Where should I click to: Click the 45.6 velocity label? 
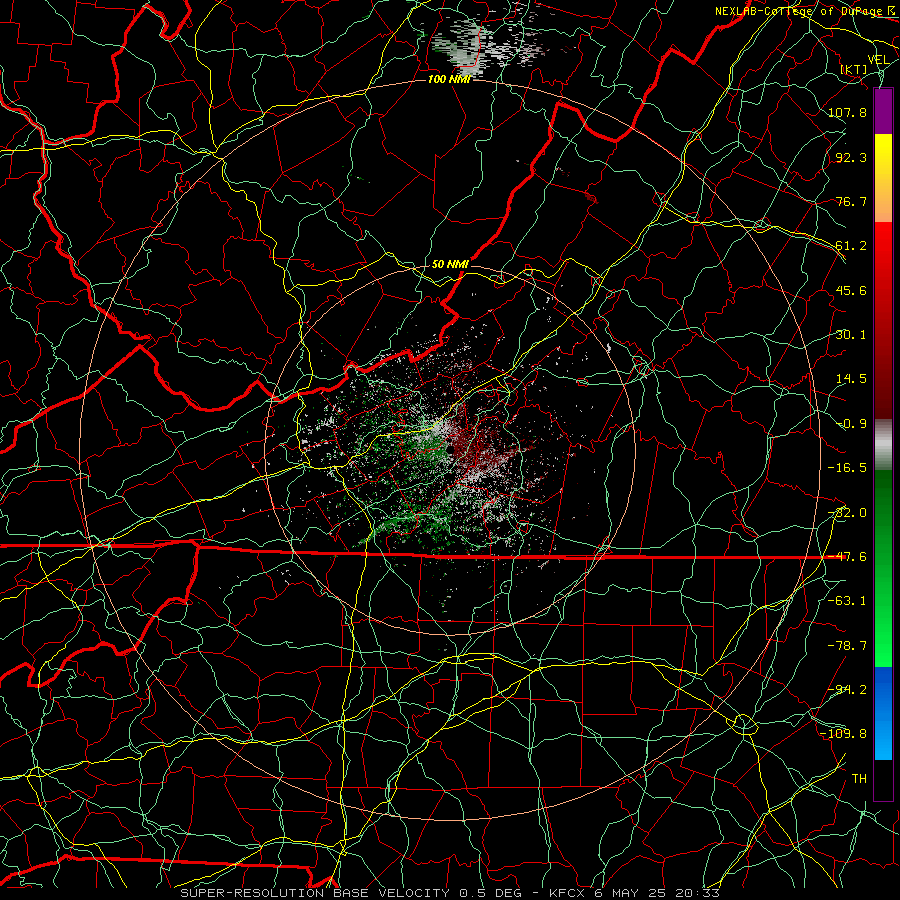(x=851, y=290)
